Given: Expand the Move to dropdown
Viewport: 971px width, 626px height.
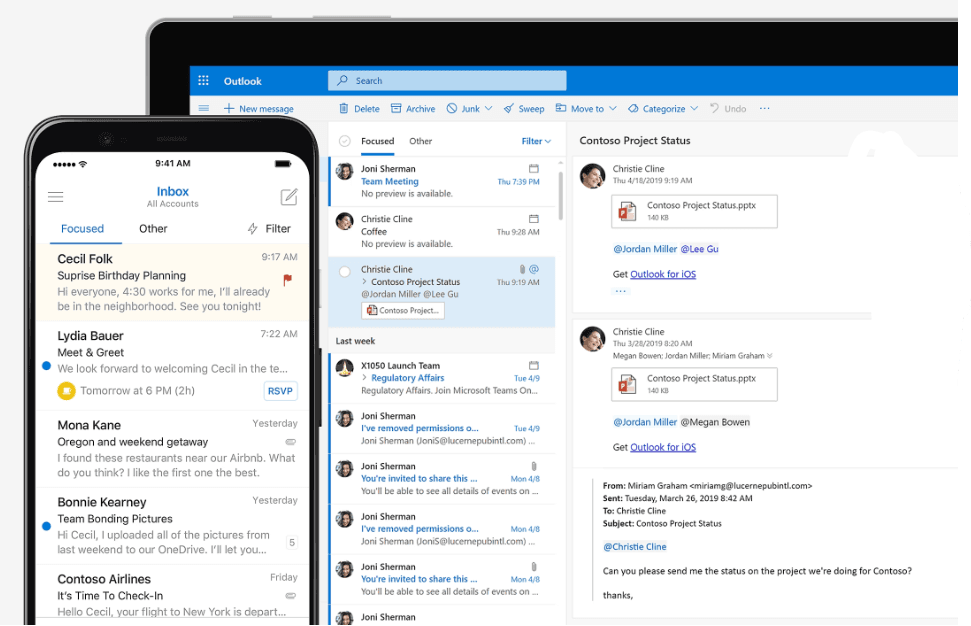Looking at the screenshot, I should 612,109.
